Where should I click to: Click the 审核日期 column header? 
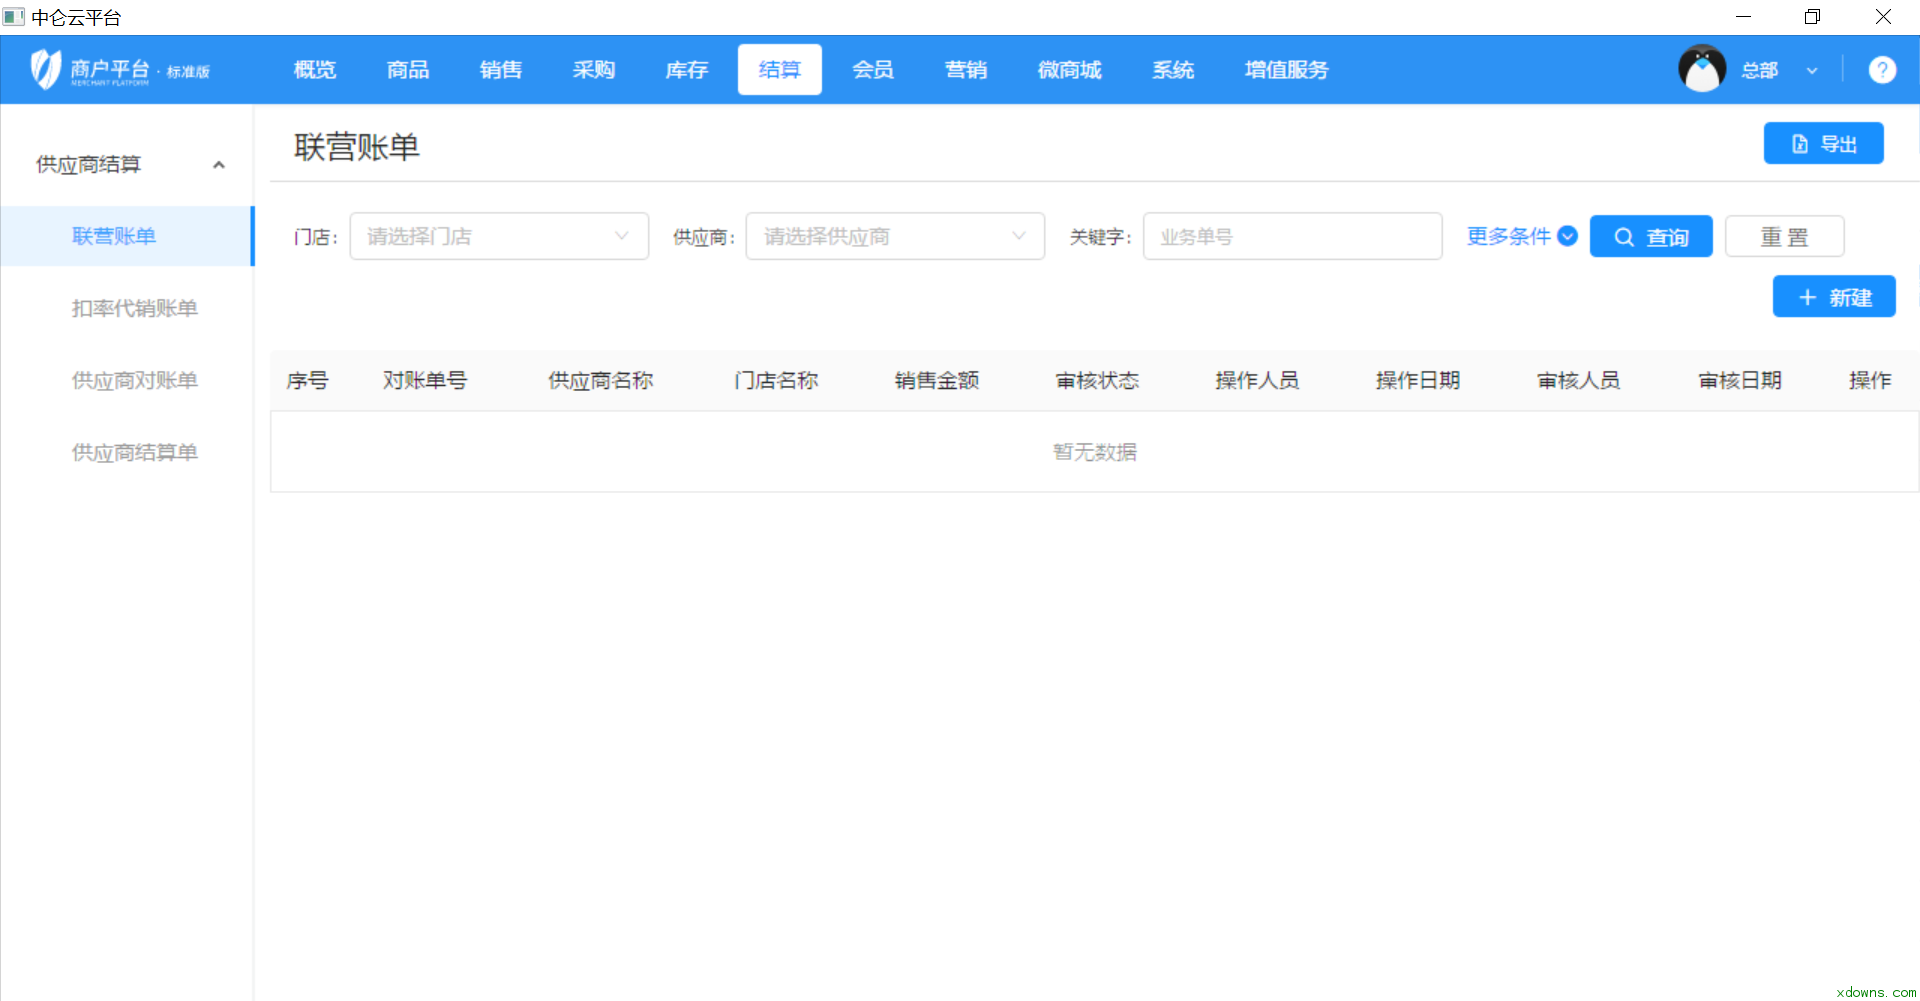point(1740,380)
